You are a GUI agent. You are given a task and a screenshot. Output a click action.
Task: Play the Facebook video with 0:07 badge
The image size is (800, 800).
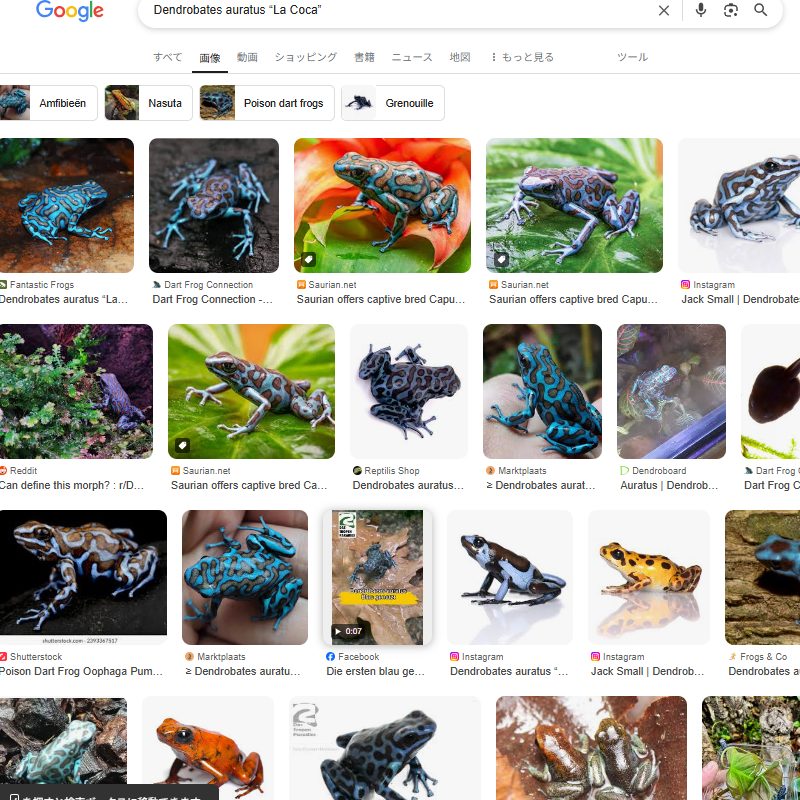pos(377,577)
